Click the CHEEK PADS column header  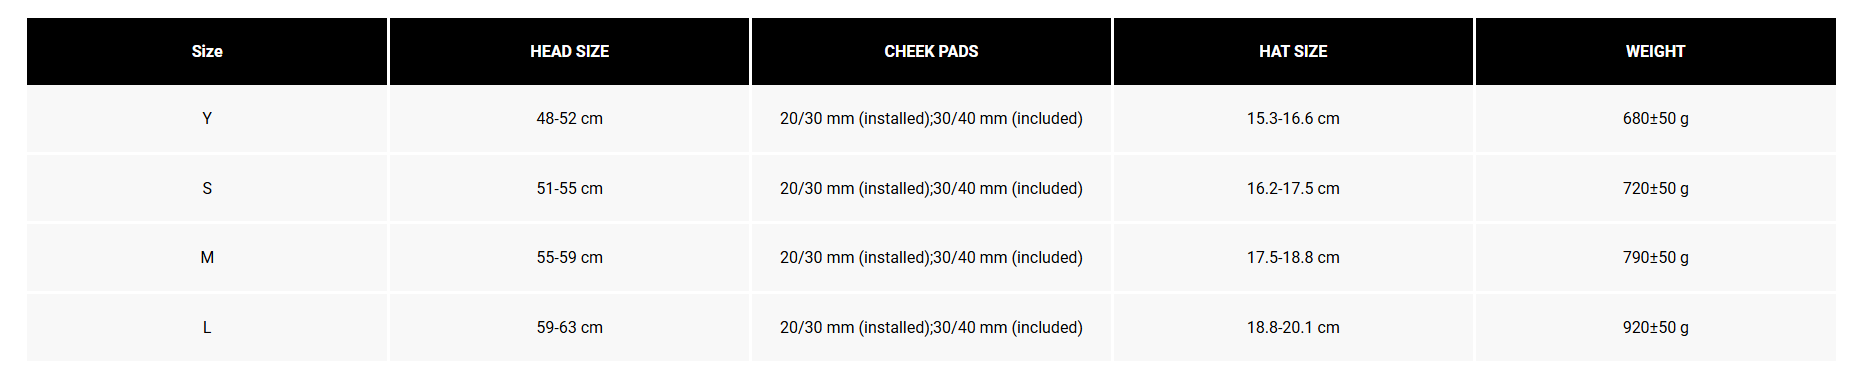(931, 51)
